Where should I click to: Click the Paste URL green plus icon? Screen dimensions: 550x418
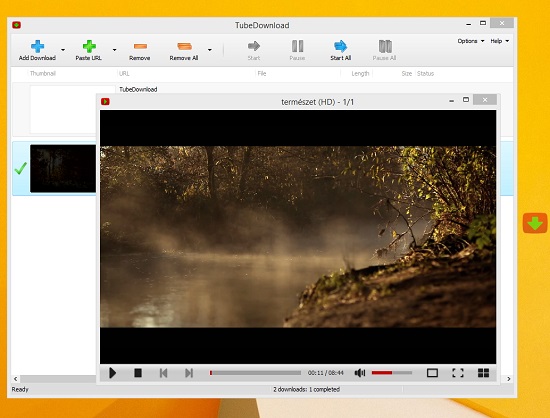coord(89,46)
